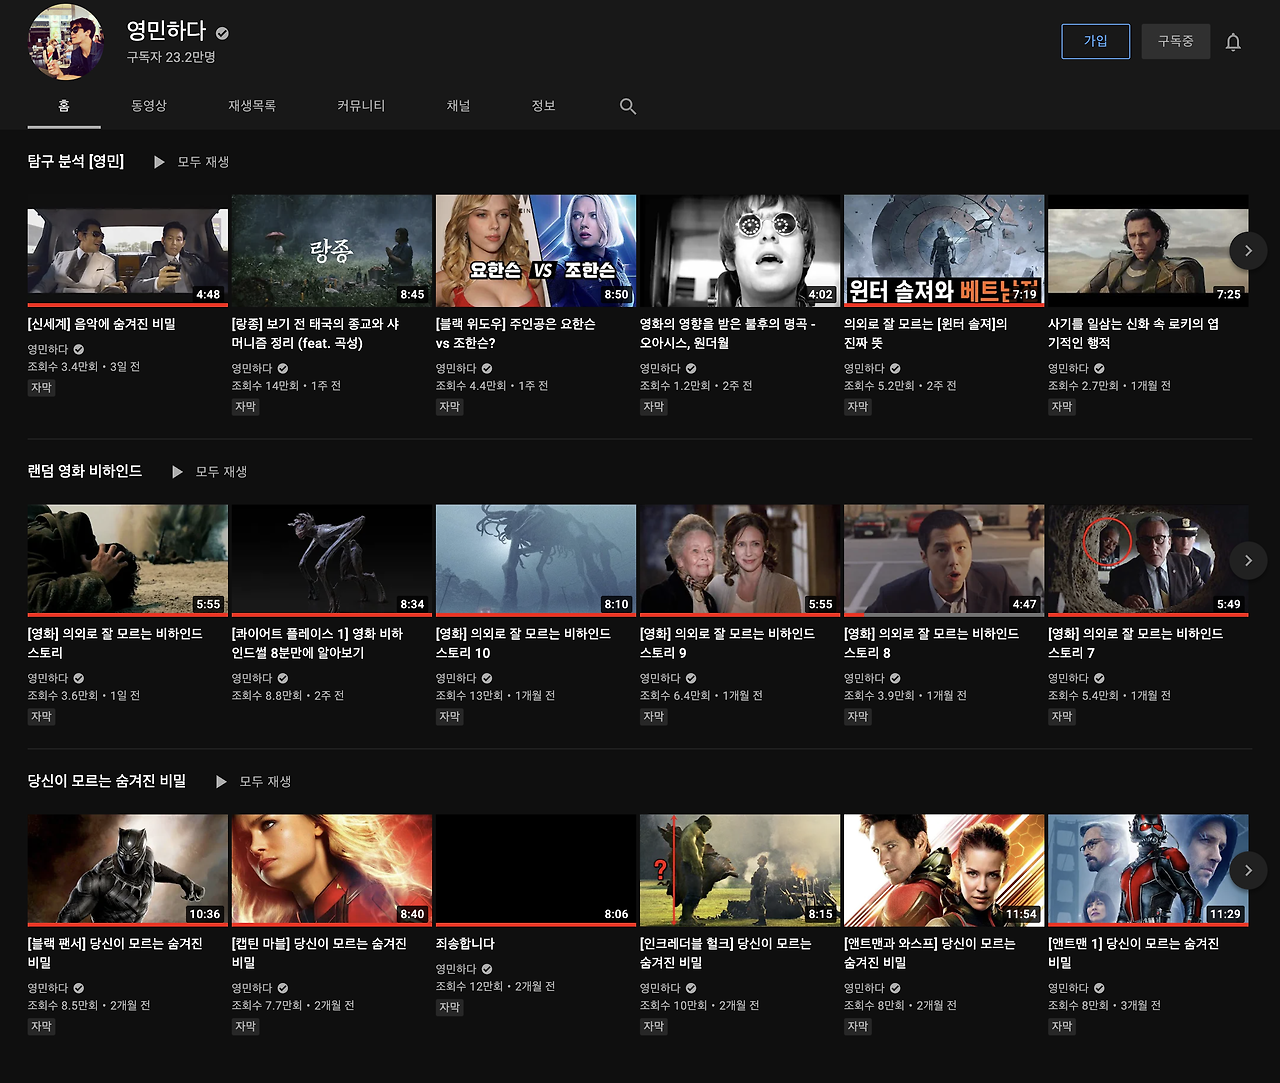Viewport: 1280px width, 1083px height.
Task: View the 정보 tab
Action: point(543,106)
